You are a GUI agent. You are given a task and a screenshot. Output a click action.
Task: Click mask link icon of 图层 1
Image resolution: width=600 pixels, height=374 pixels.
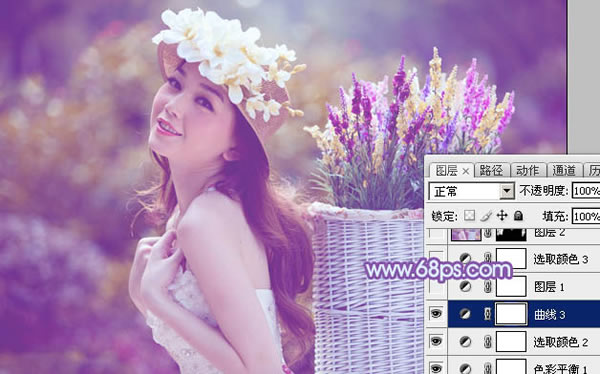[x=488, y=286]
